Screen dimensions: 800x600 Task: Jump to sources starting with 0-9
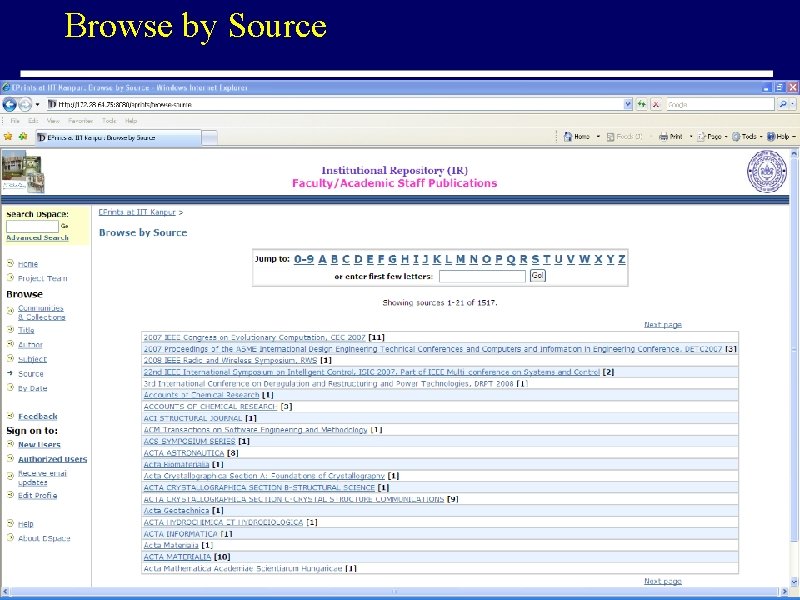304,259
